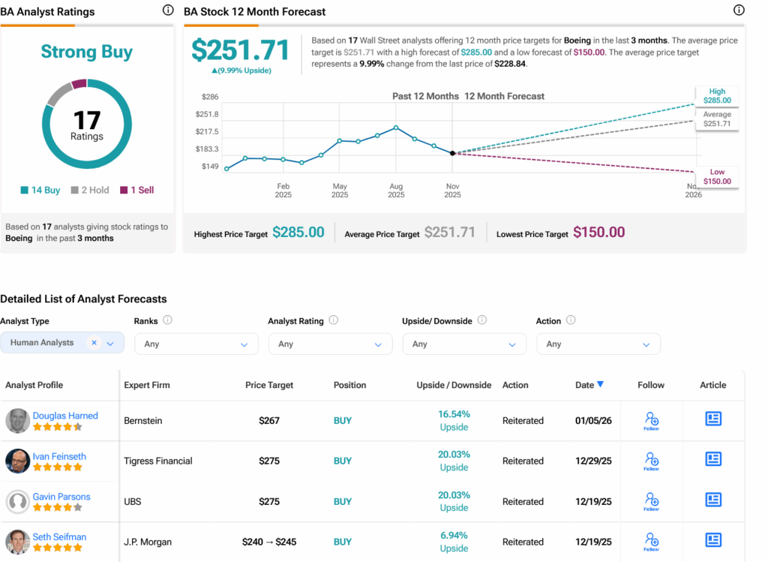This screenshot has width=768, height=562.
Task: Click info icon beside BA Analyst Ratings
Action: click(x=167, y=11)
